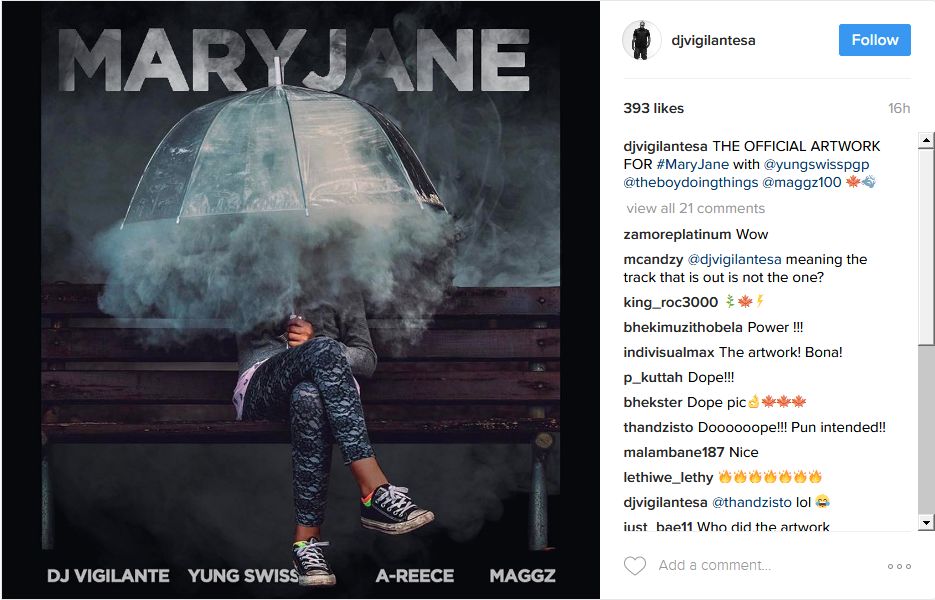935x600 pixels.
Task: Click the MaryJane artwork image
Action: coord(301,300)
